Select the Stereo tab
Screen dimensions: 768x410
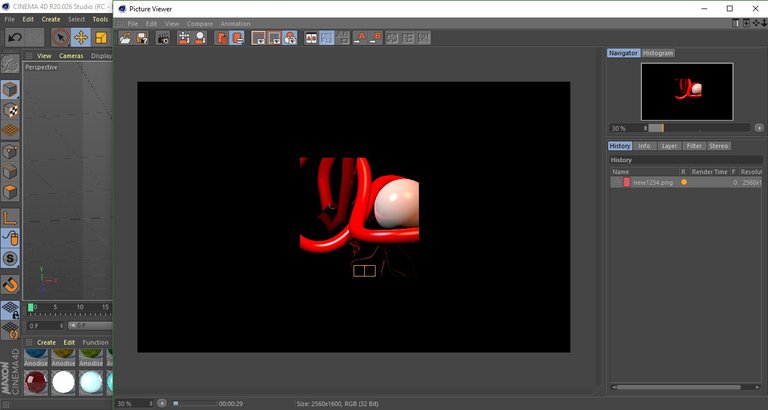[719, 146]
